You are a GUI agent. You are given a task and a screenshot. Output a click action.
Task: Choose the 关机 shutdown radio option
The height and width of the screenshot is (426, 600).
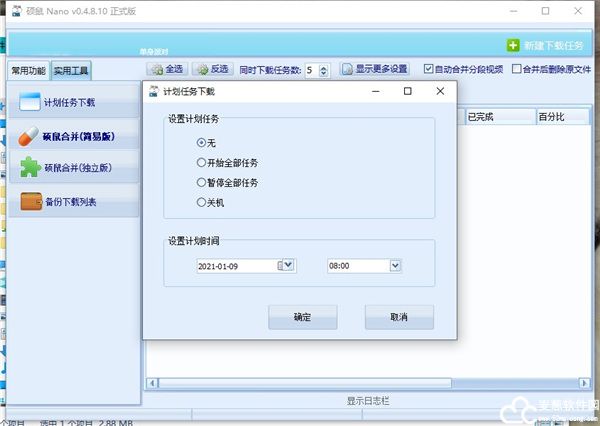203,203
